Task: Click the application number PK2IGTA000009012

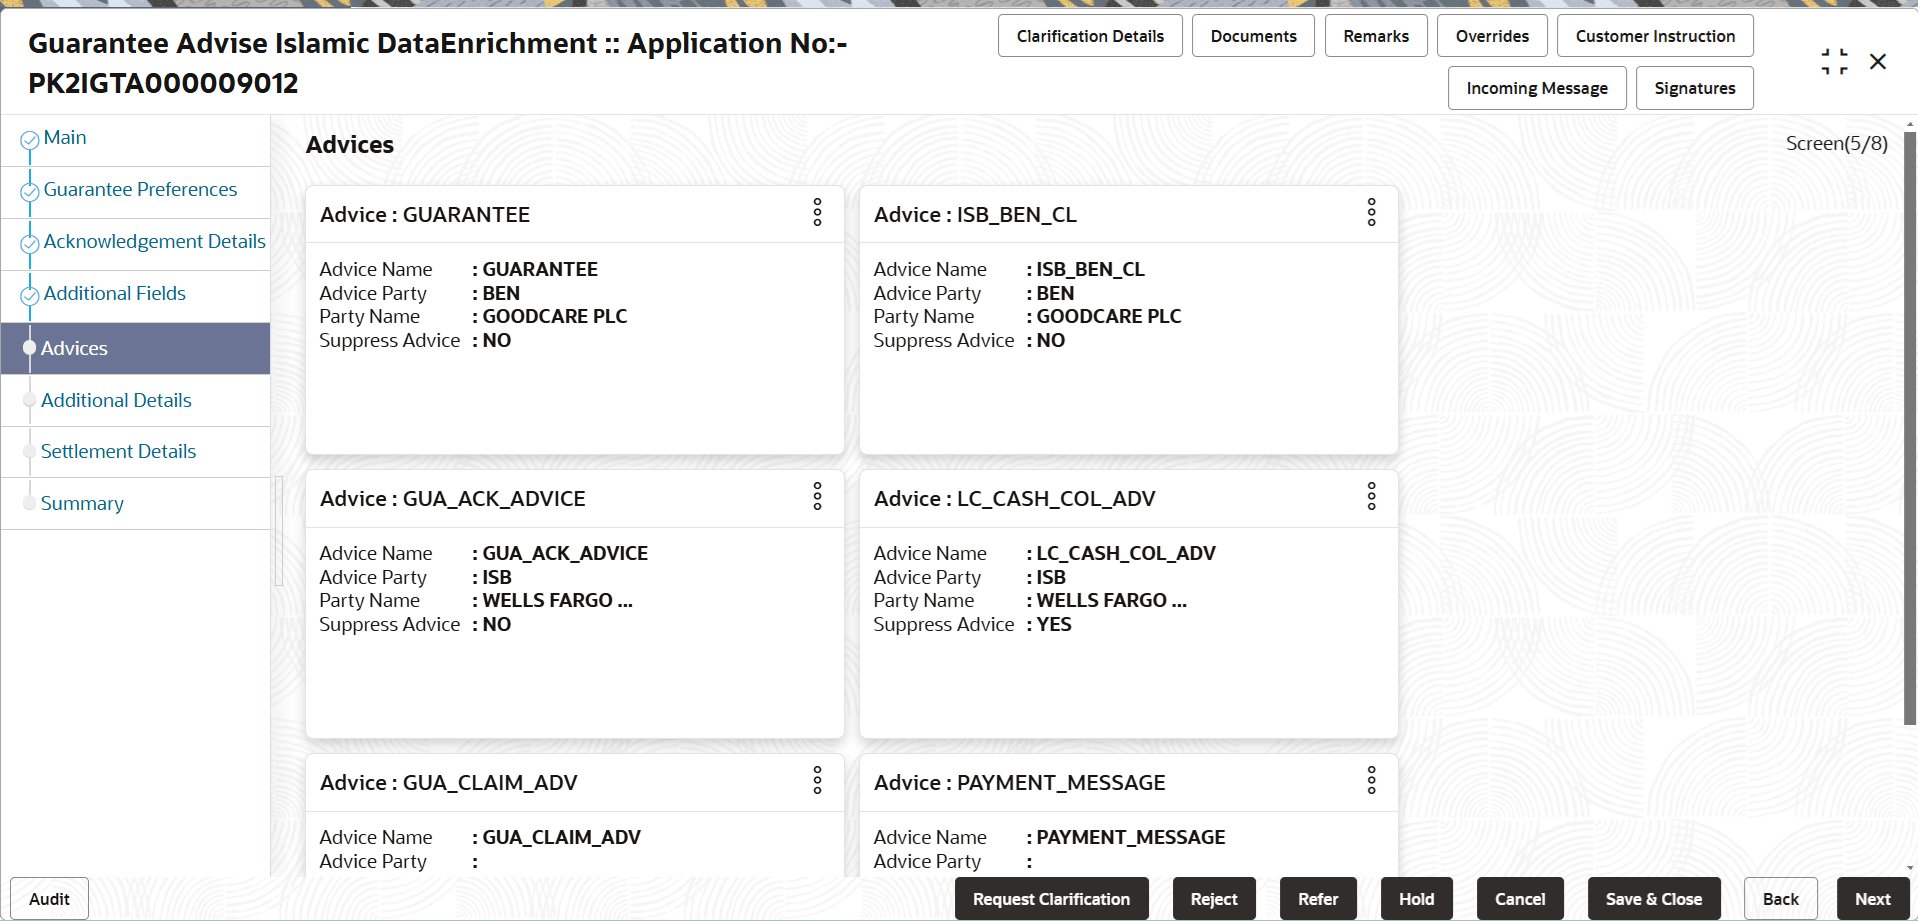Action: [163, 83]
